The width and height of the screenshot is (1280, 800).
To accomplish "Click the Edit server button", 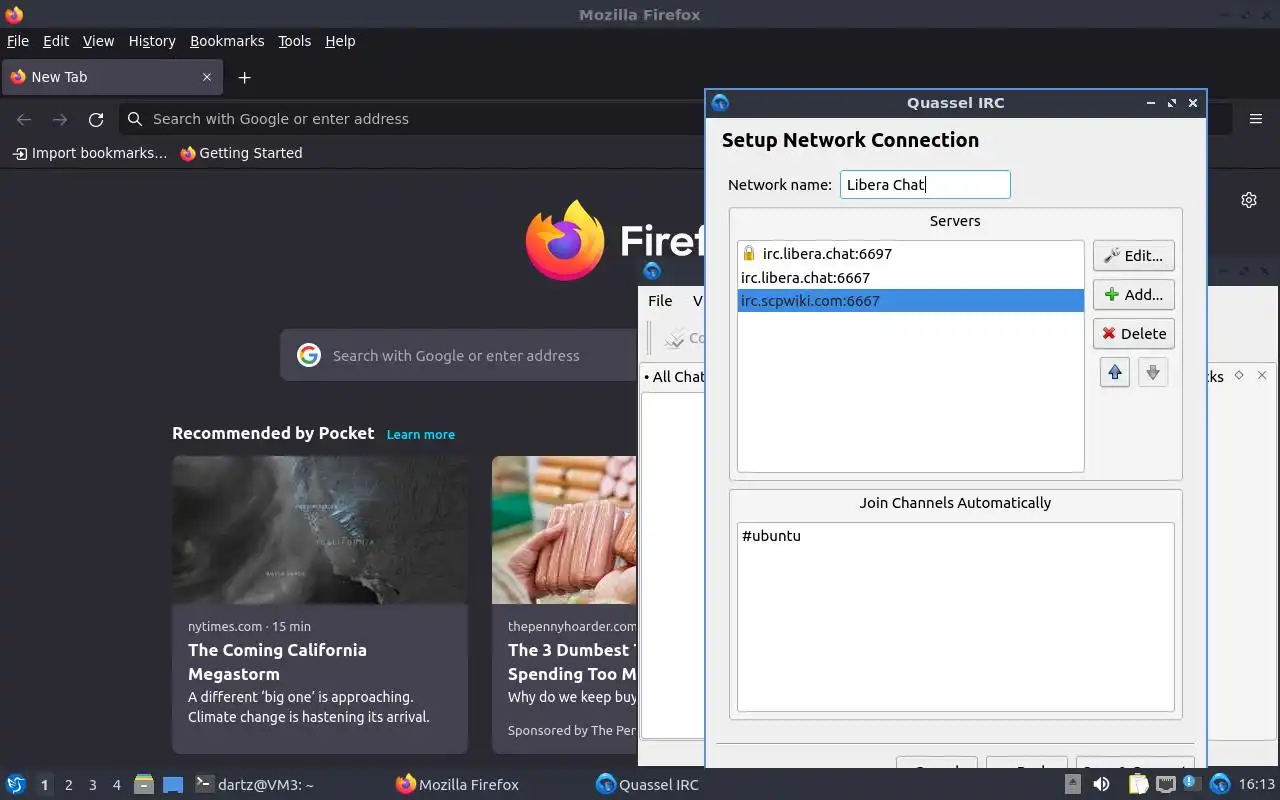I will click(x=1133, y=256).
